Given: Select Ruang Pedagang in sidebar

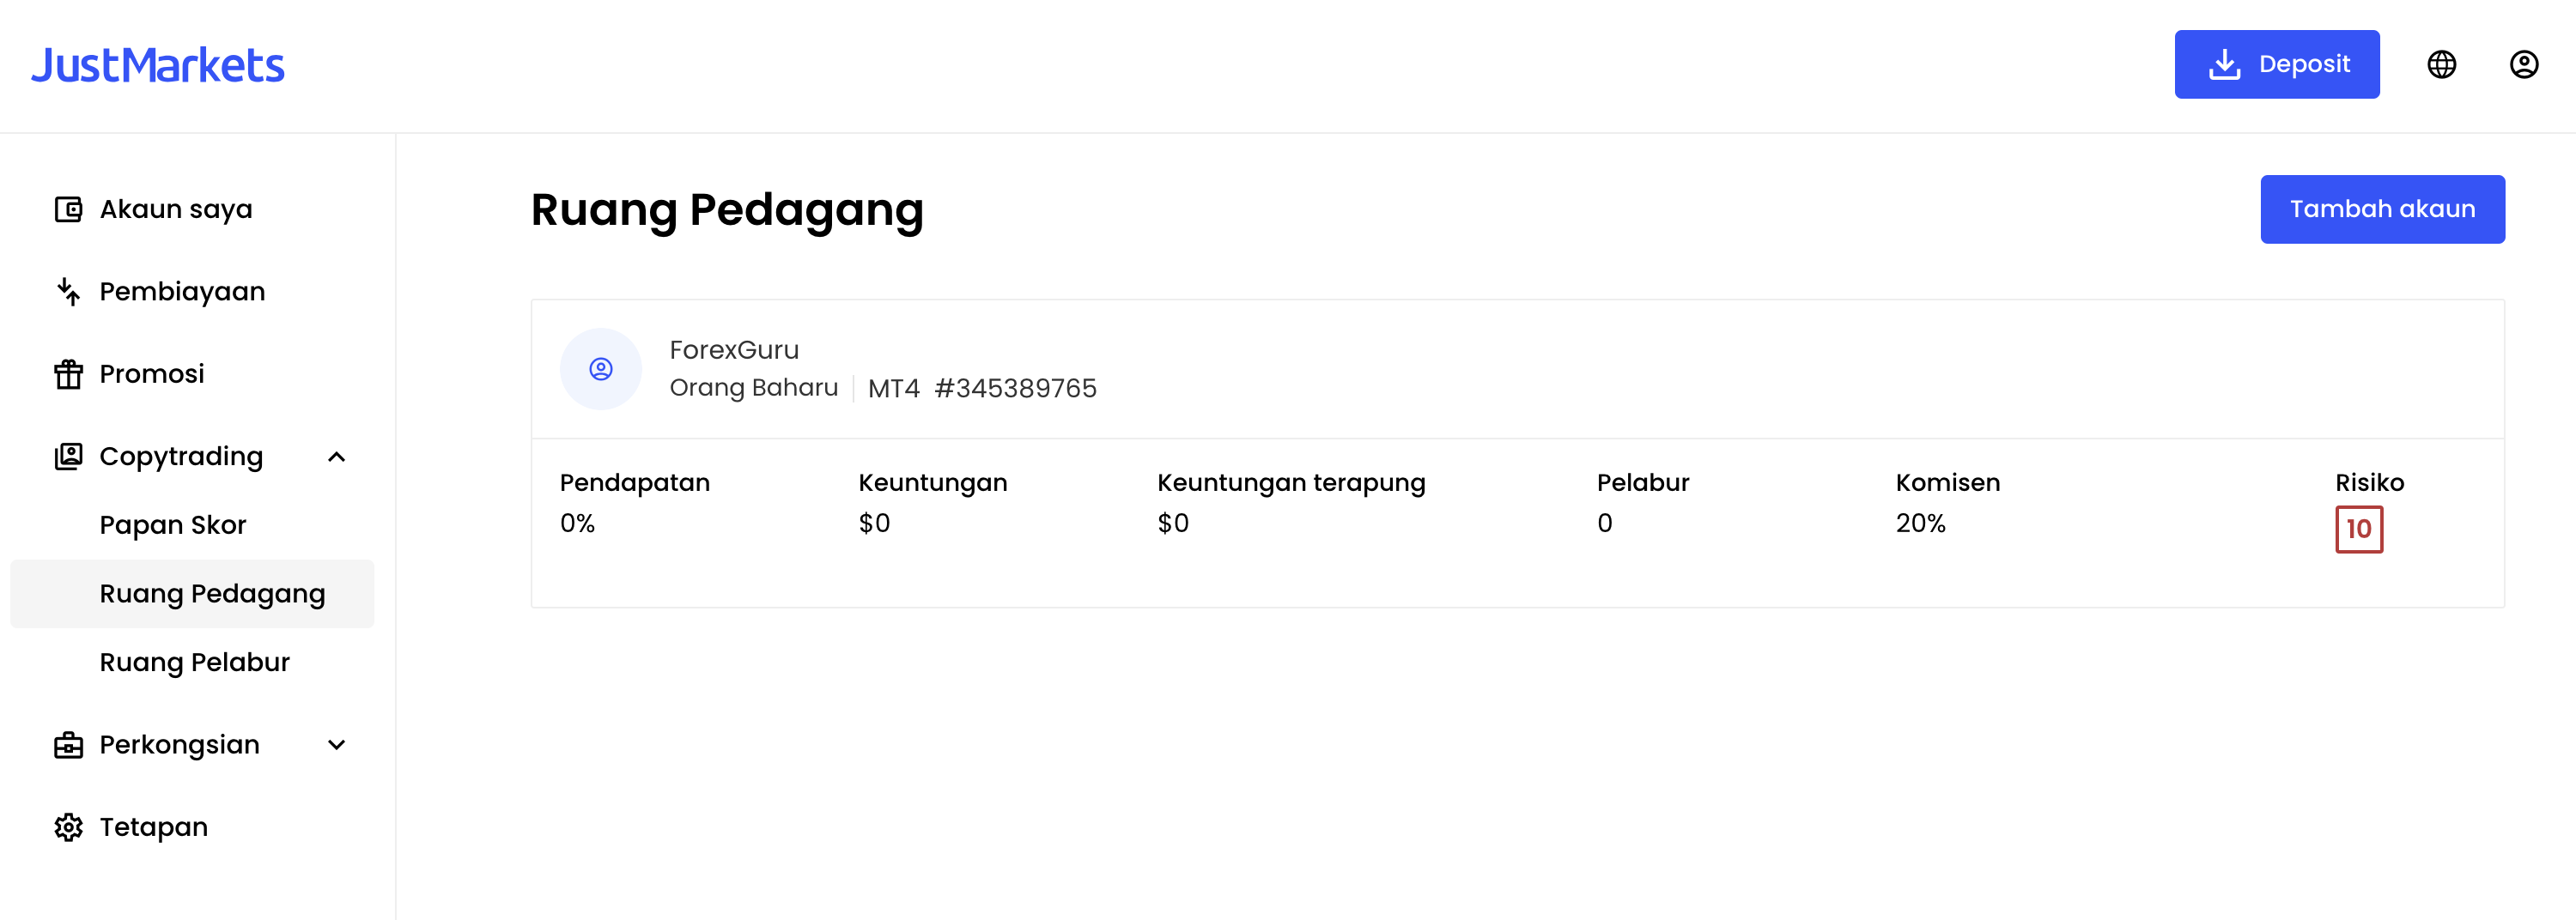Looking at the screenshot, I should [192, 594].
